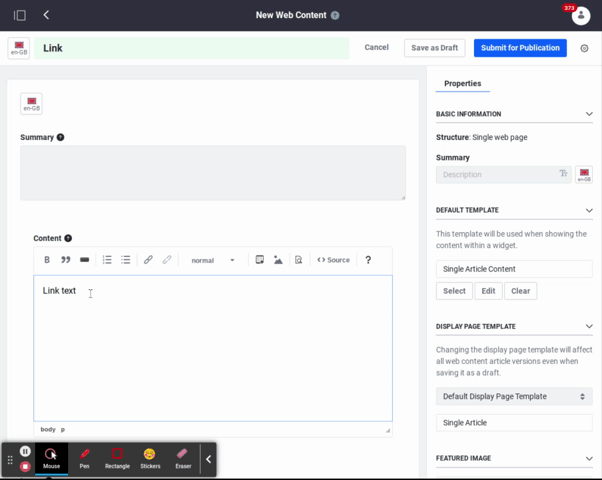602x480 pixels.
Task: Show help for the Summary field
Action: (61, 137)
